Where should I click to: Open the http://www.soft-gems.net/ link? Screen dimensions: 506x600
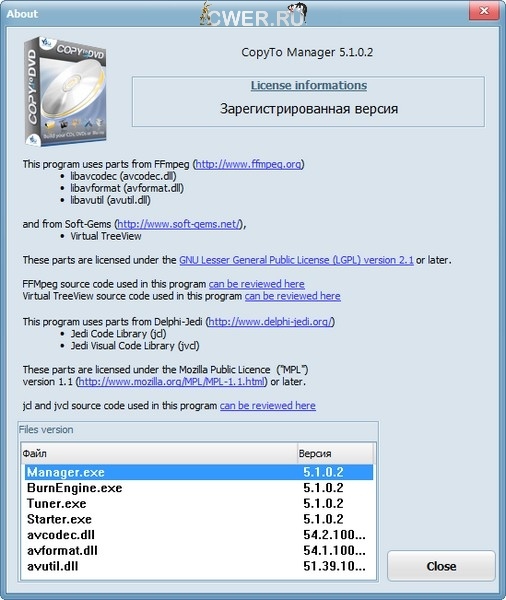click(180, 224)
